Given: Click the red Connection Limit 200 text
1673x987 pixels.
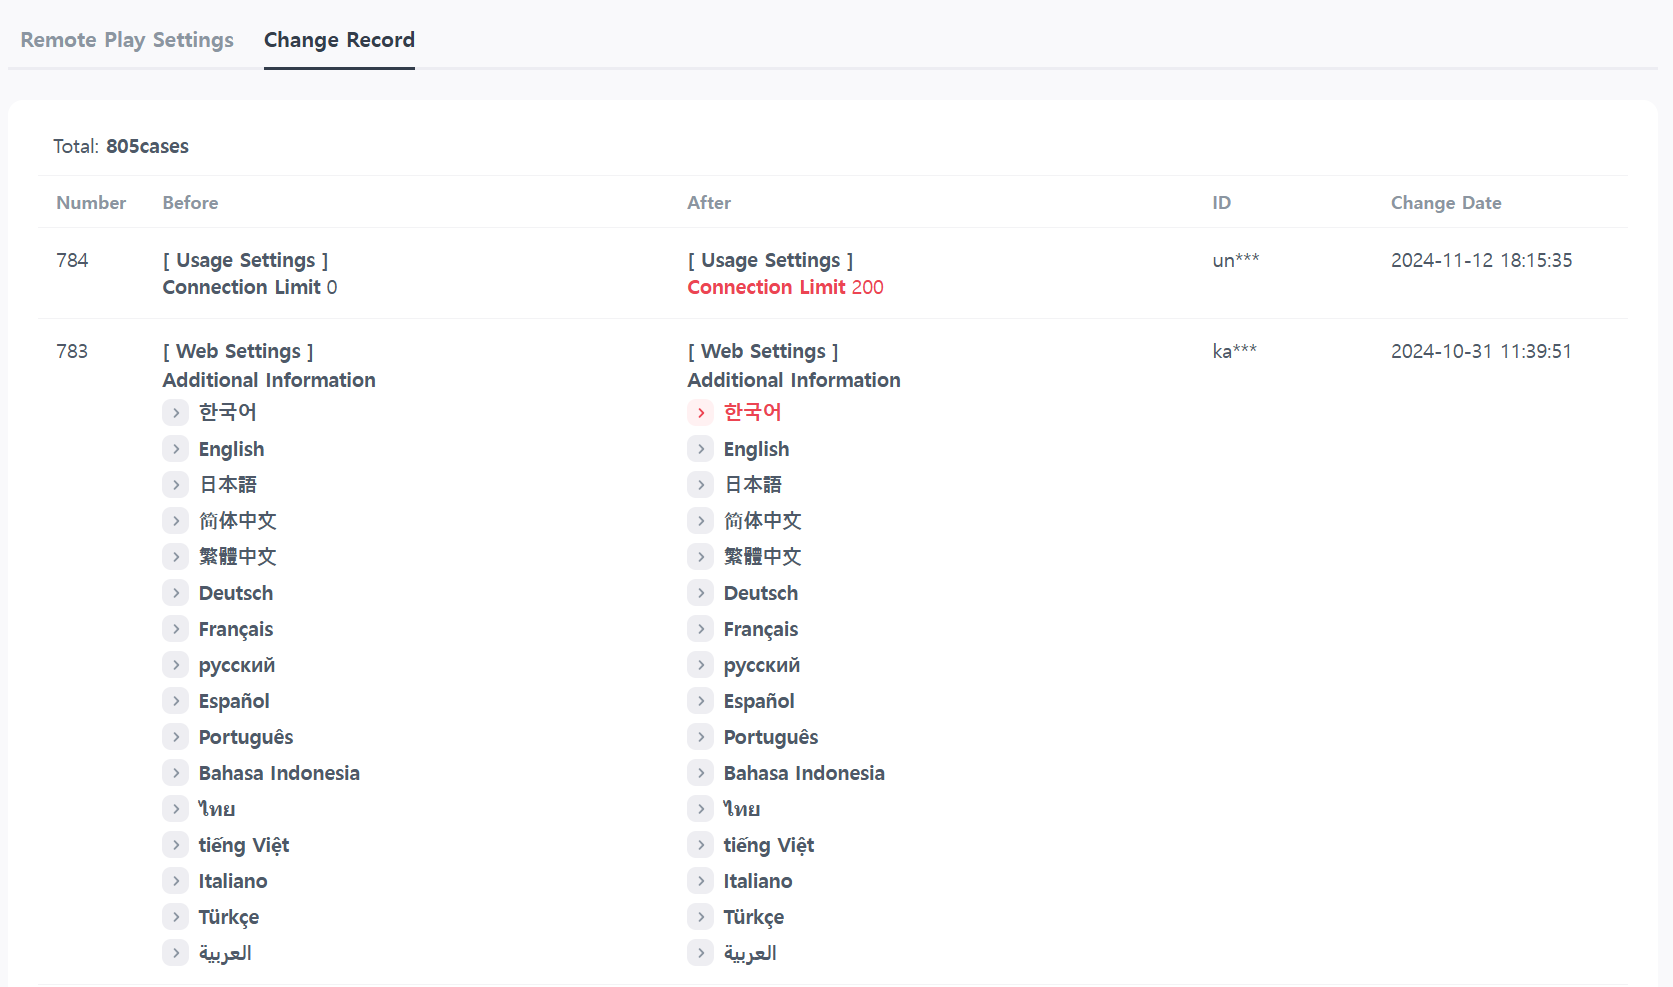Looking at the screenshot, I should pyautogui.click(x=785, y=287).
